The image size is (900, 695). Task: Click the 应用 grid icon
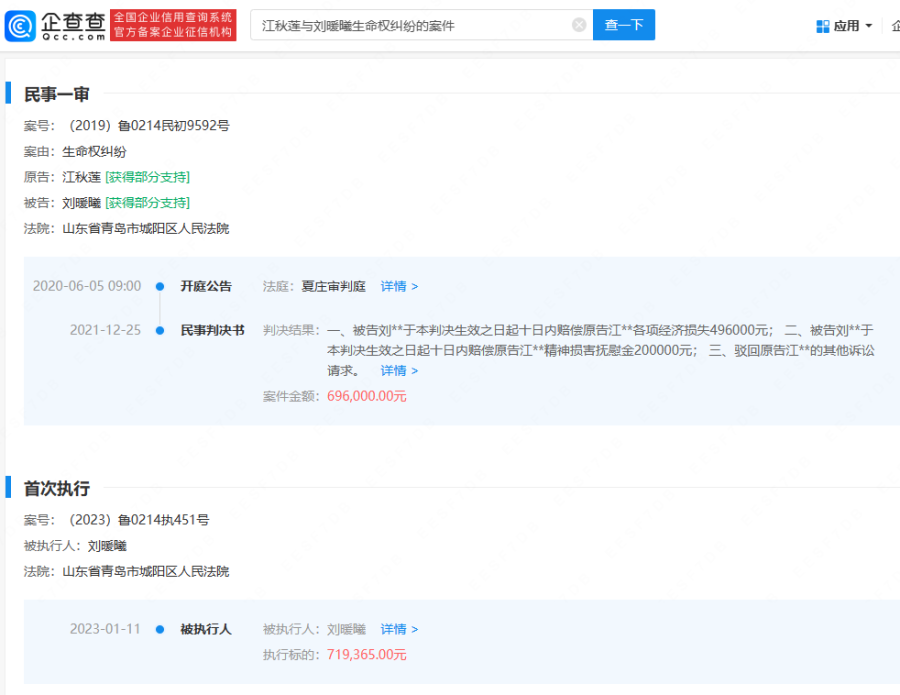[x=823, y=26]
